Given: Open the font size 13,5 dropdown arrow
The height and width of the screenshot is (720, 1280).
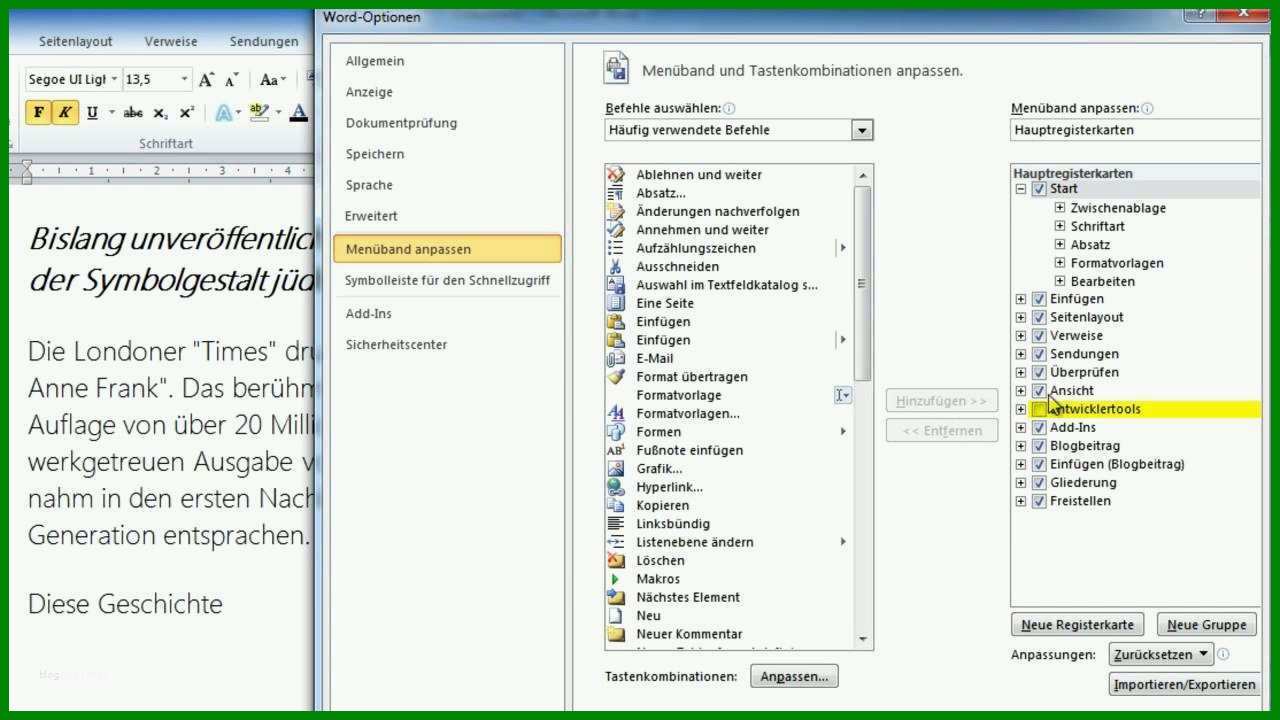Looking at the screenshot, I should click(x=184, y=80).
